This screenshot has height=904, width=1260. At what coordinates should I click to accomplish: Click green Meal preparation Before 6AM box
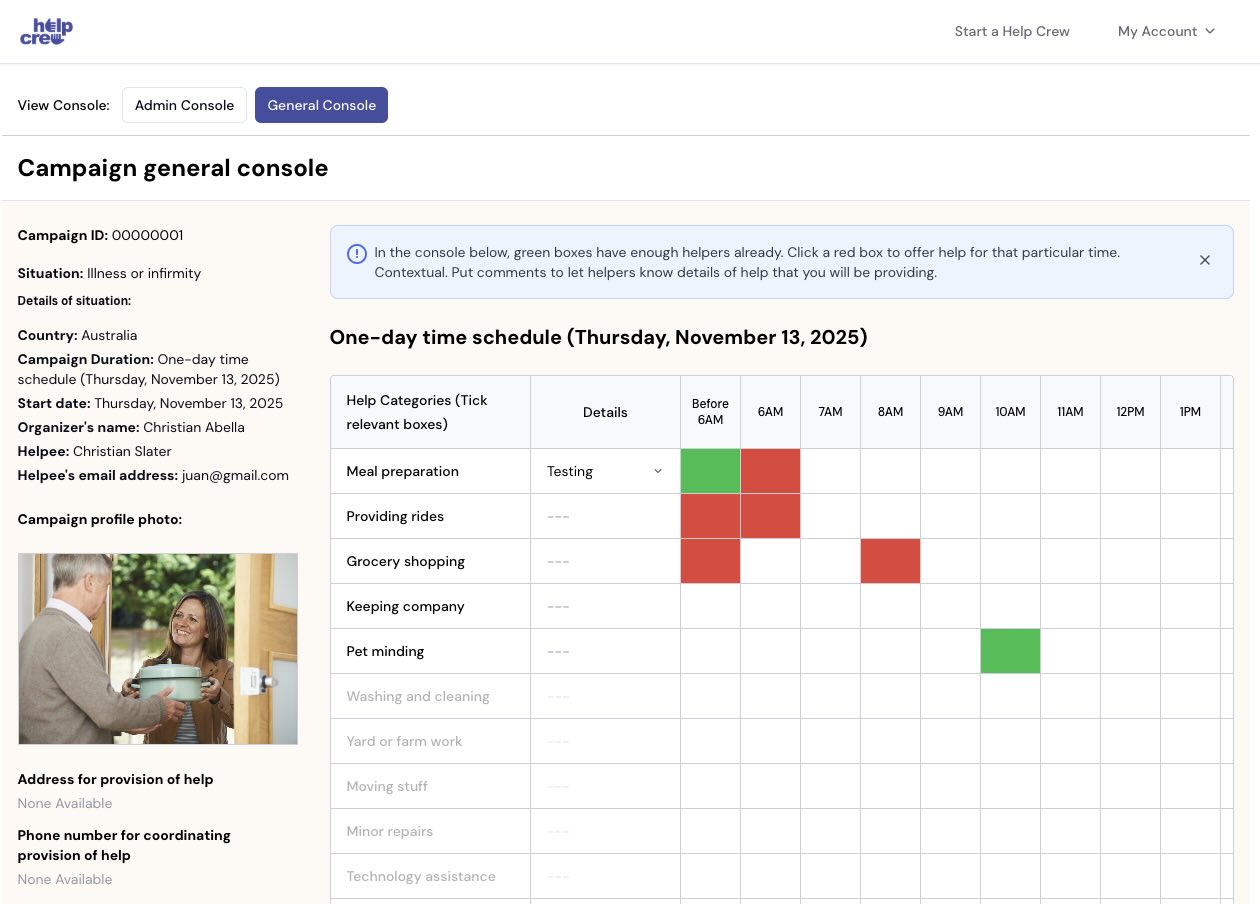[710, 471]
